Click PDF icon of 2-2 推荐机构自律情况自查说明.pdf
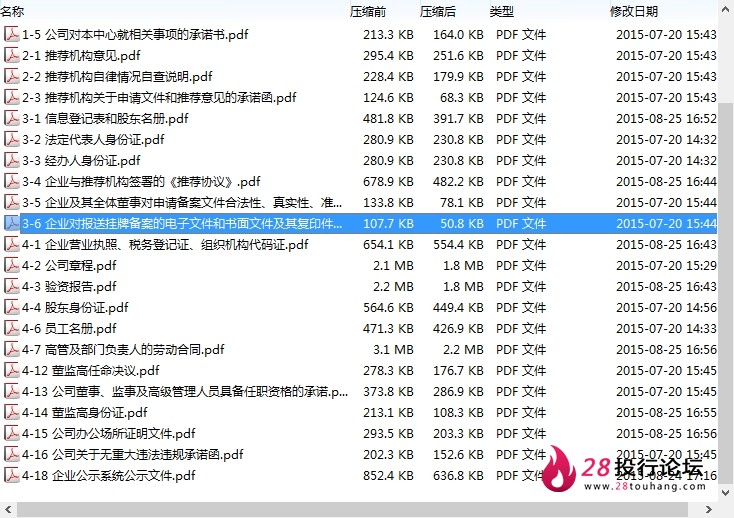 tap(11, 76)
